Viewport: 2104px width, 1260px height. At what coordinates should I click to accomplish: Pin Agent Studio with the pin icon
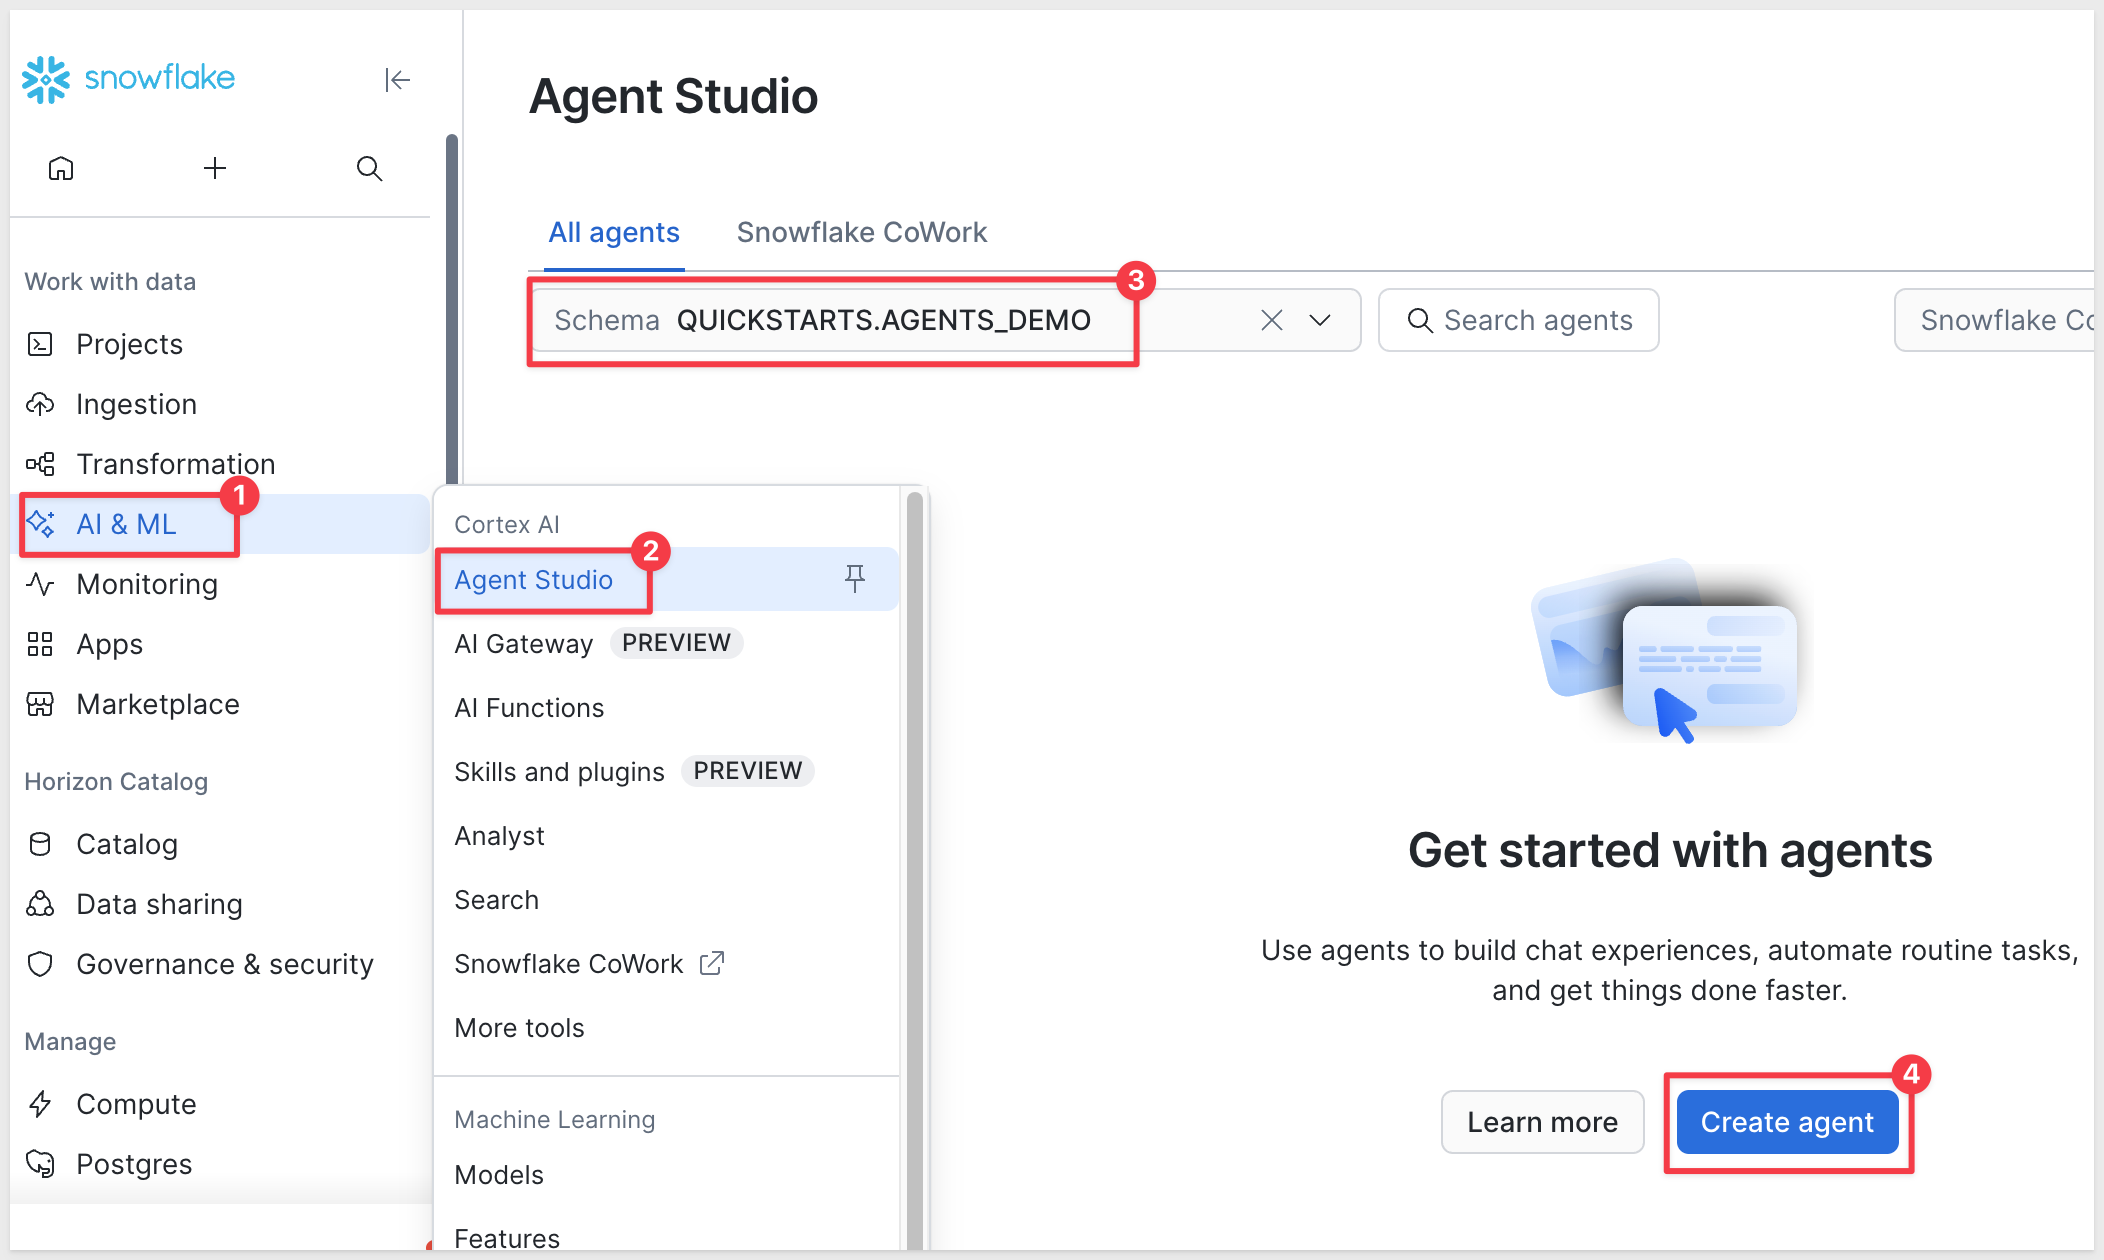(x=854, y=578)
